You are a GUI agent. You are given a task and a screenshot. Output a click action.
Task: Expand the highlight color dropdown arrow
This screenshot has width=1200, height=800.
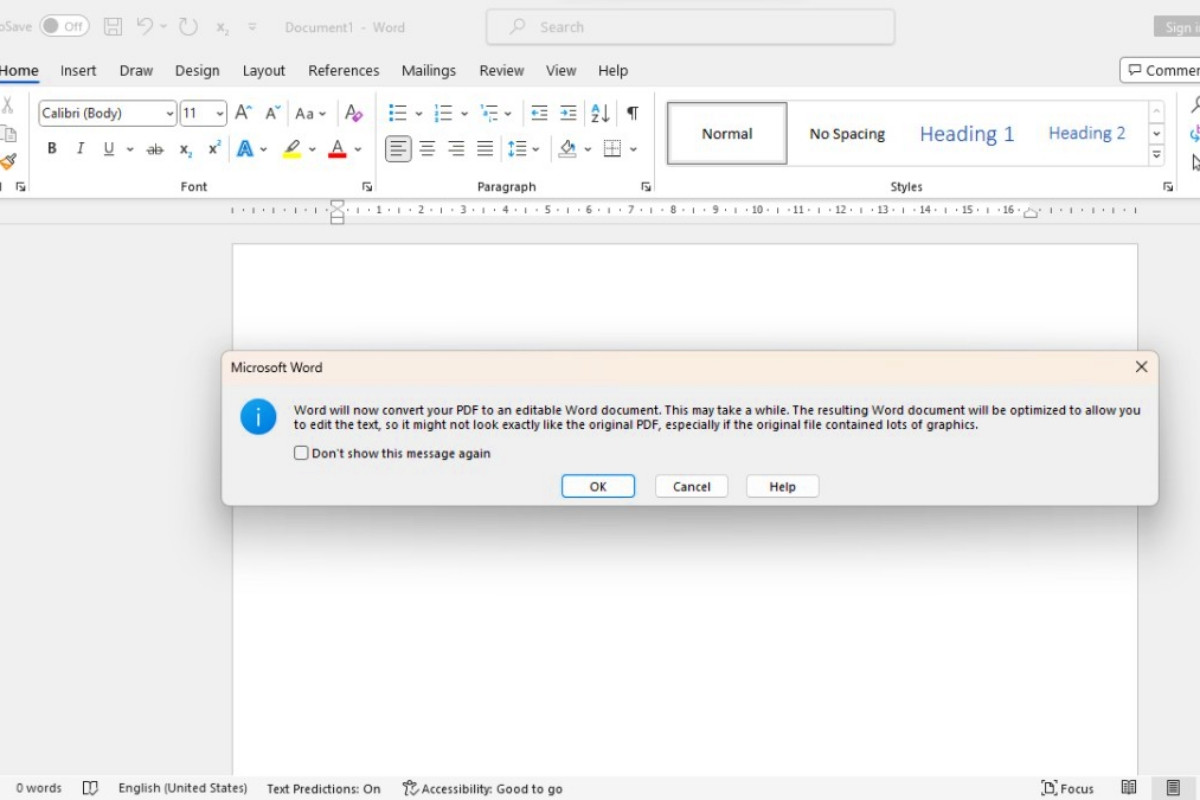pos(312,149)
